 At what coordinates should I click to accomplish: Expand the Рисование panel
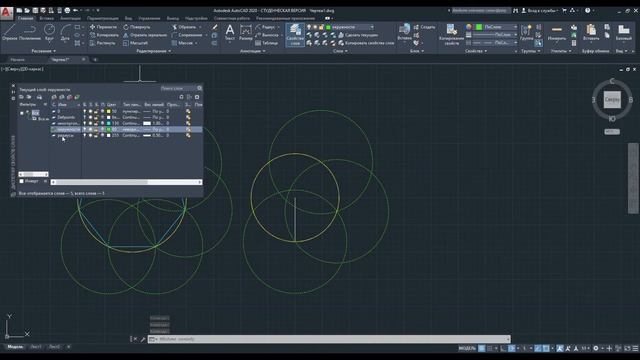click(44, 51)
